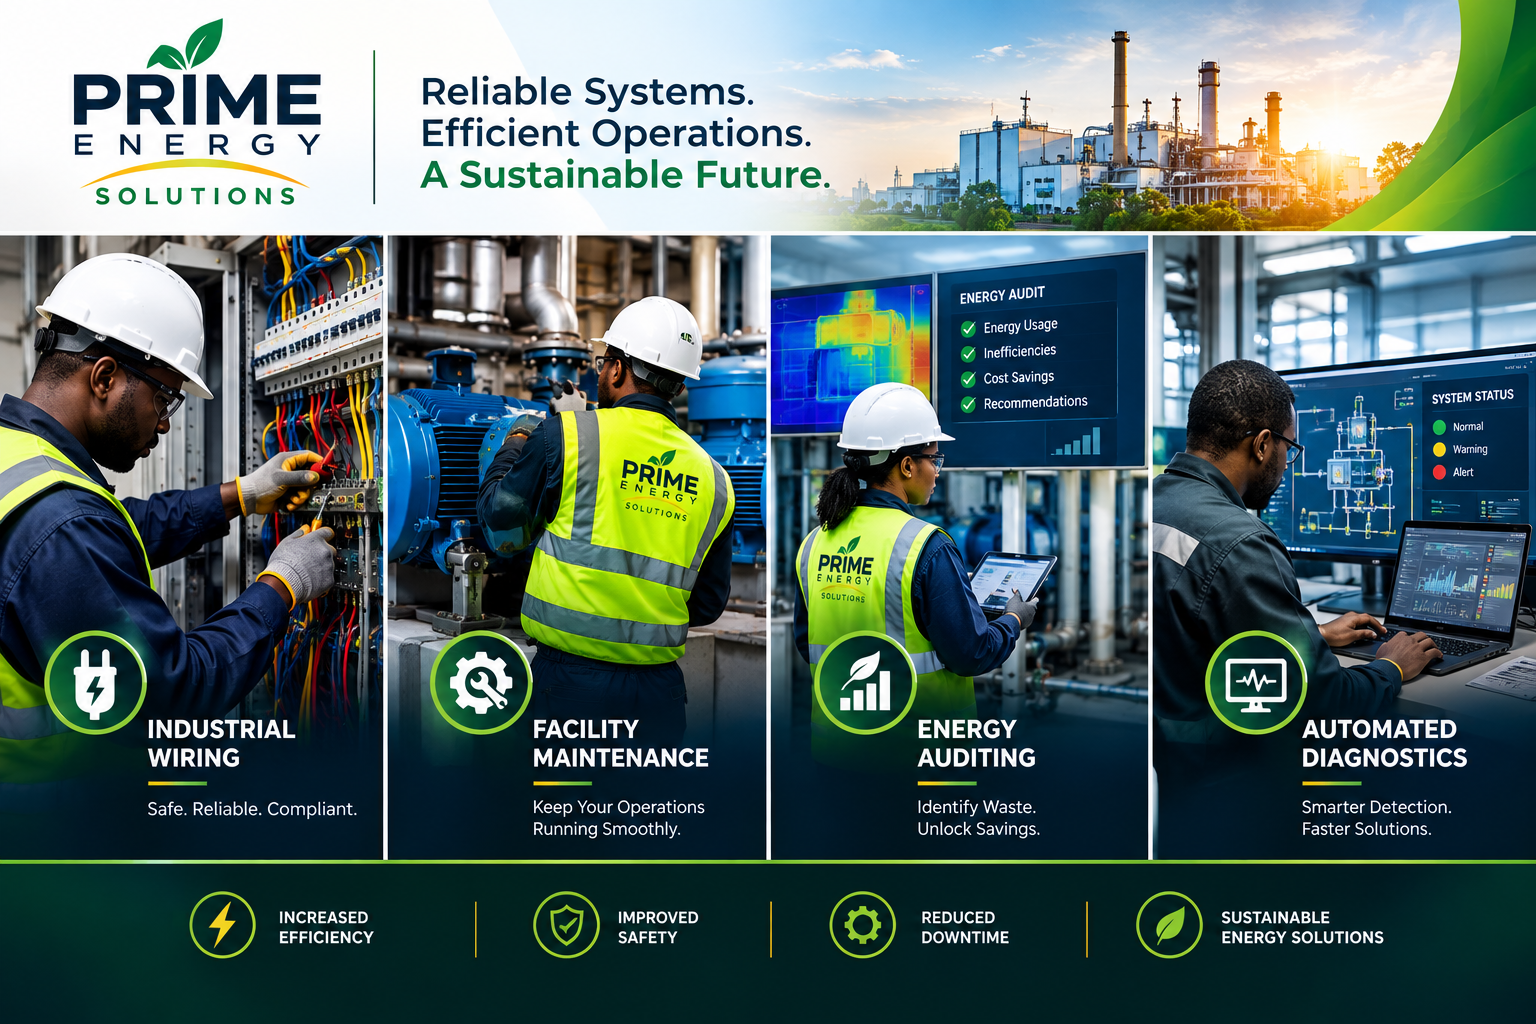Select the red Alert status indicator
Viewport: 1536px width, 1024px height.
pos(1440,473)
